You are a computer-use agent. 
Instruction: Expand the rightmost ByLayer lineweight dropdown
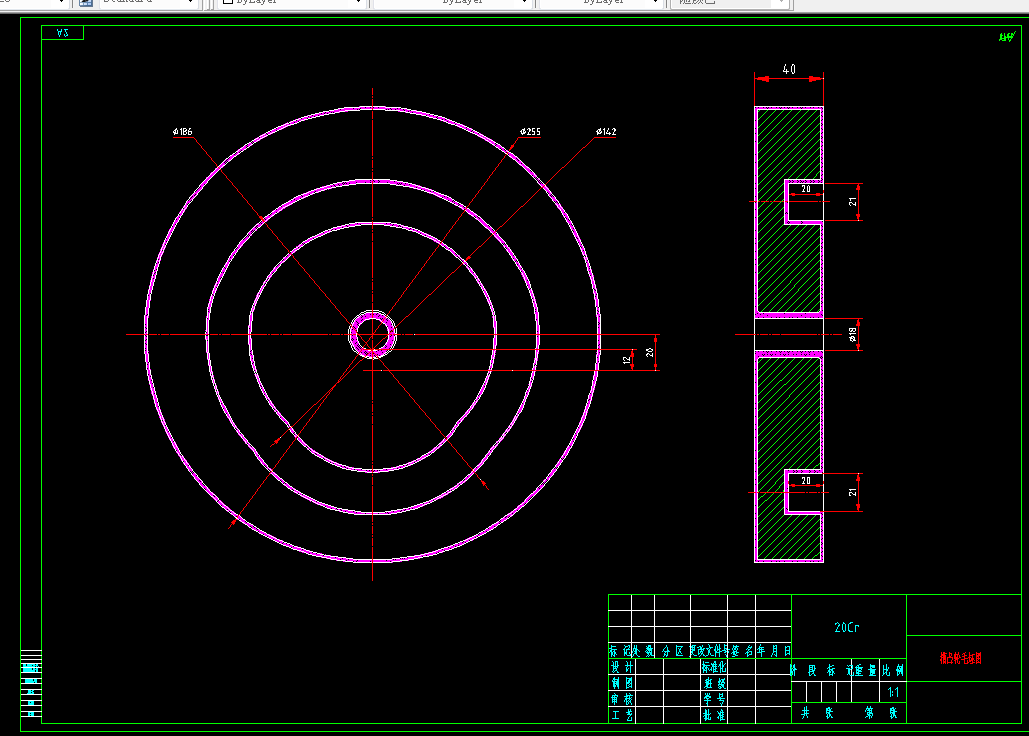tap(653, 3)
